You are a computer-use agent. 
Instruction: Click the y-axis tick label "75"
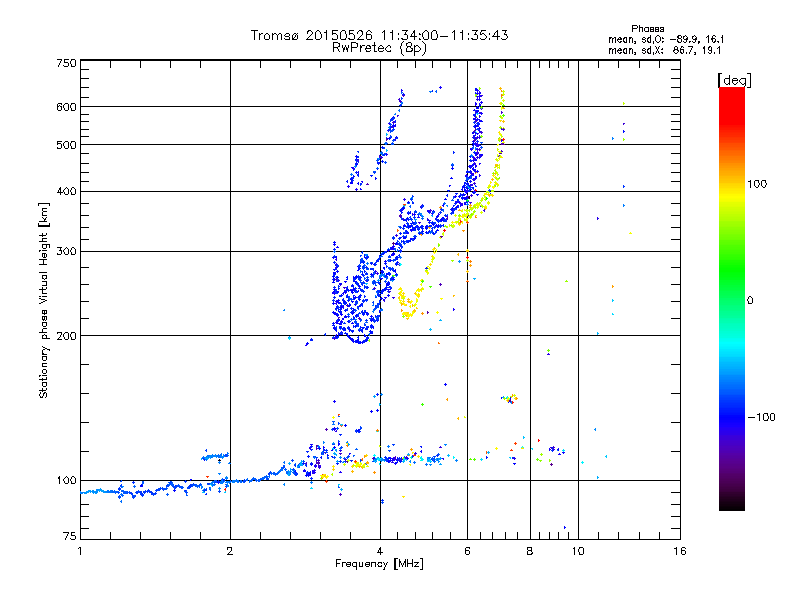point(70,536)
